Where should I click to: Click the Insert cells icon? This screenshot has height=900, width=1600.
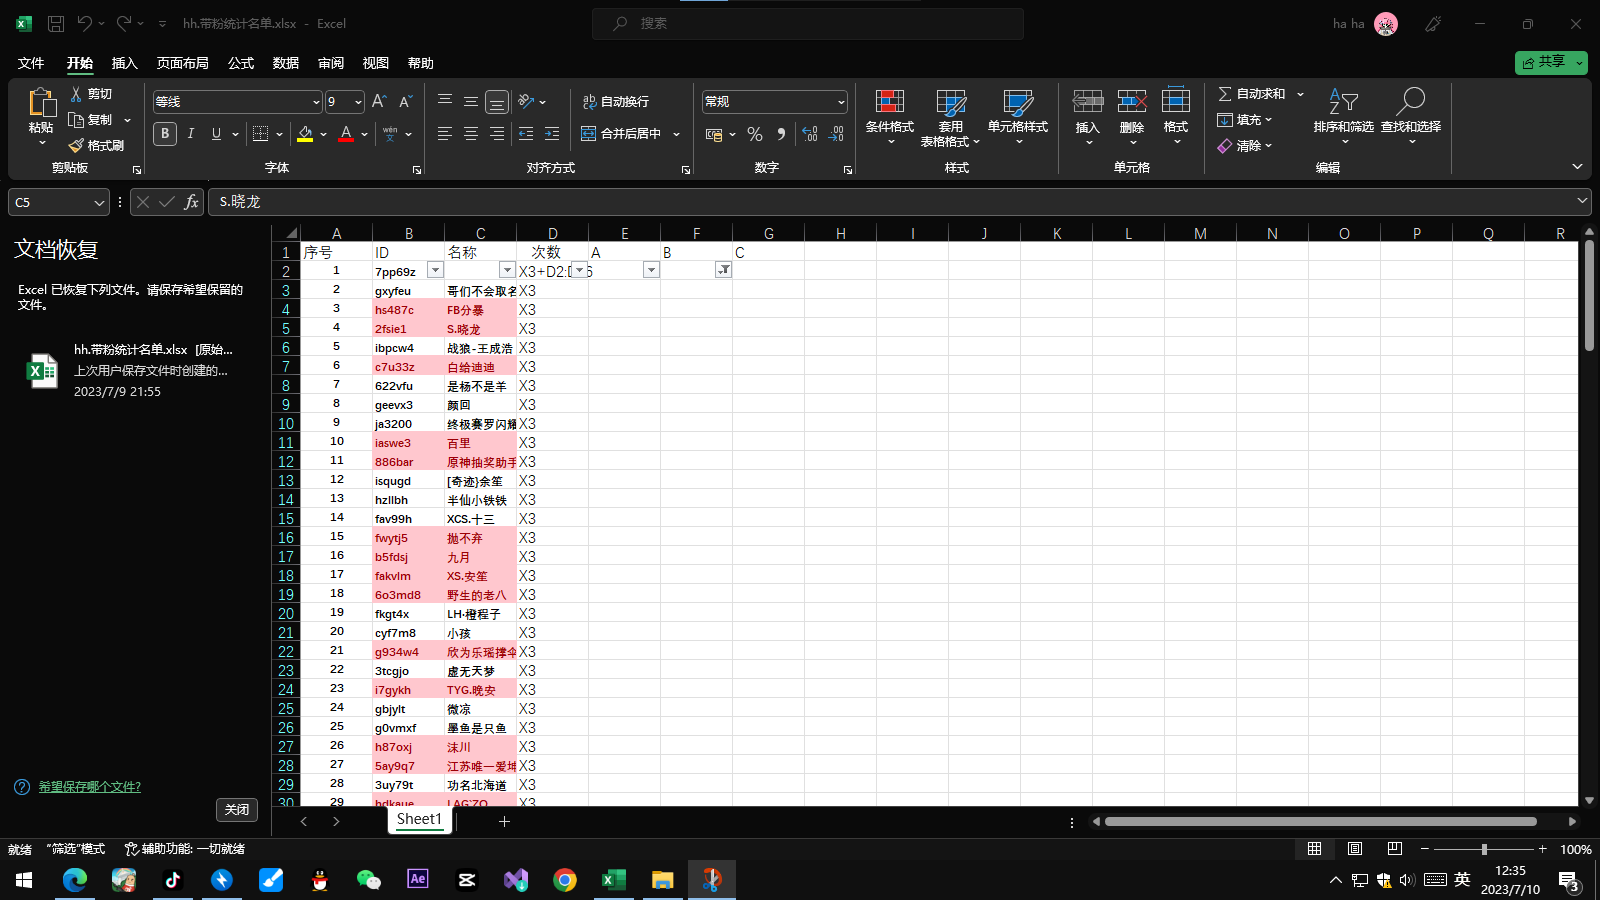point(1088,101)
